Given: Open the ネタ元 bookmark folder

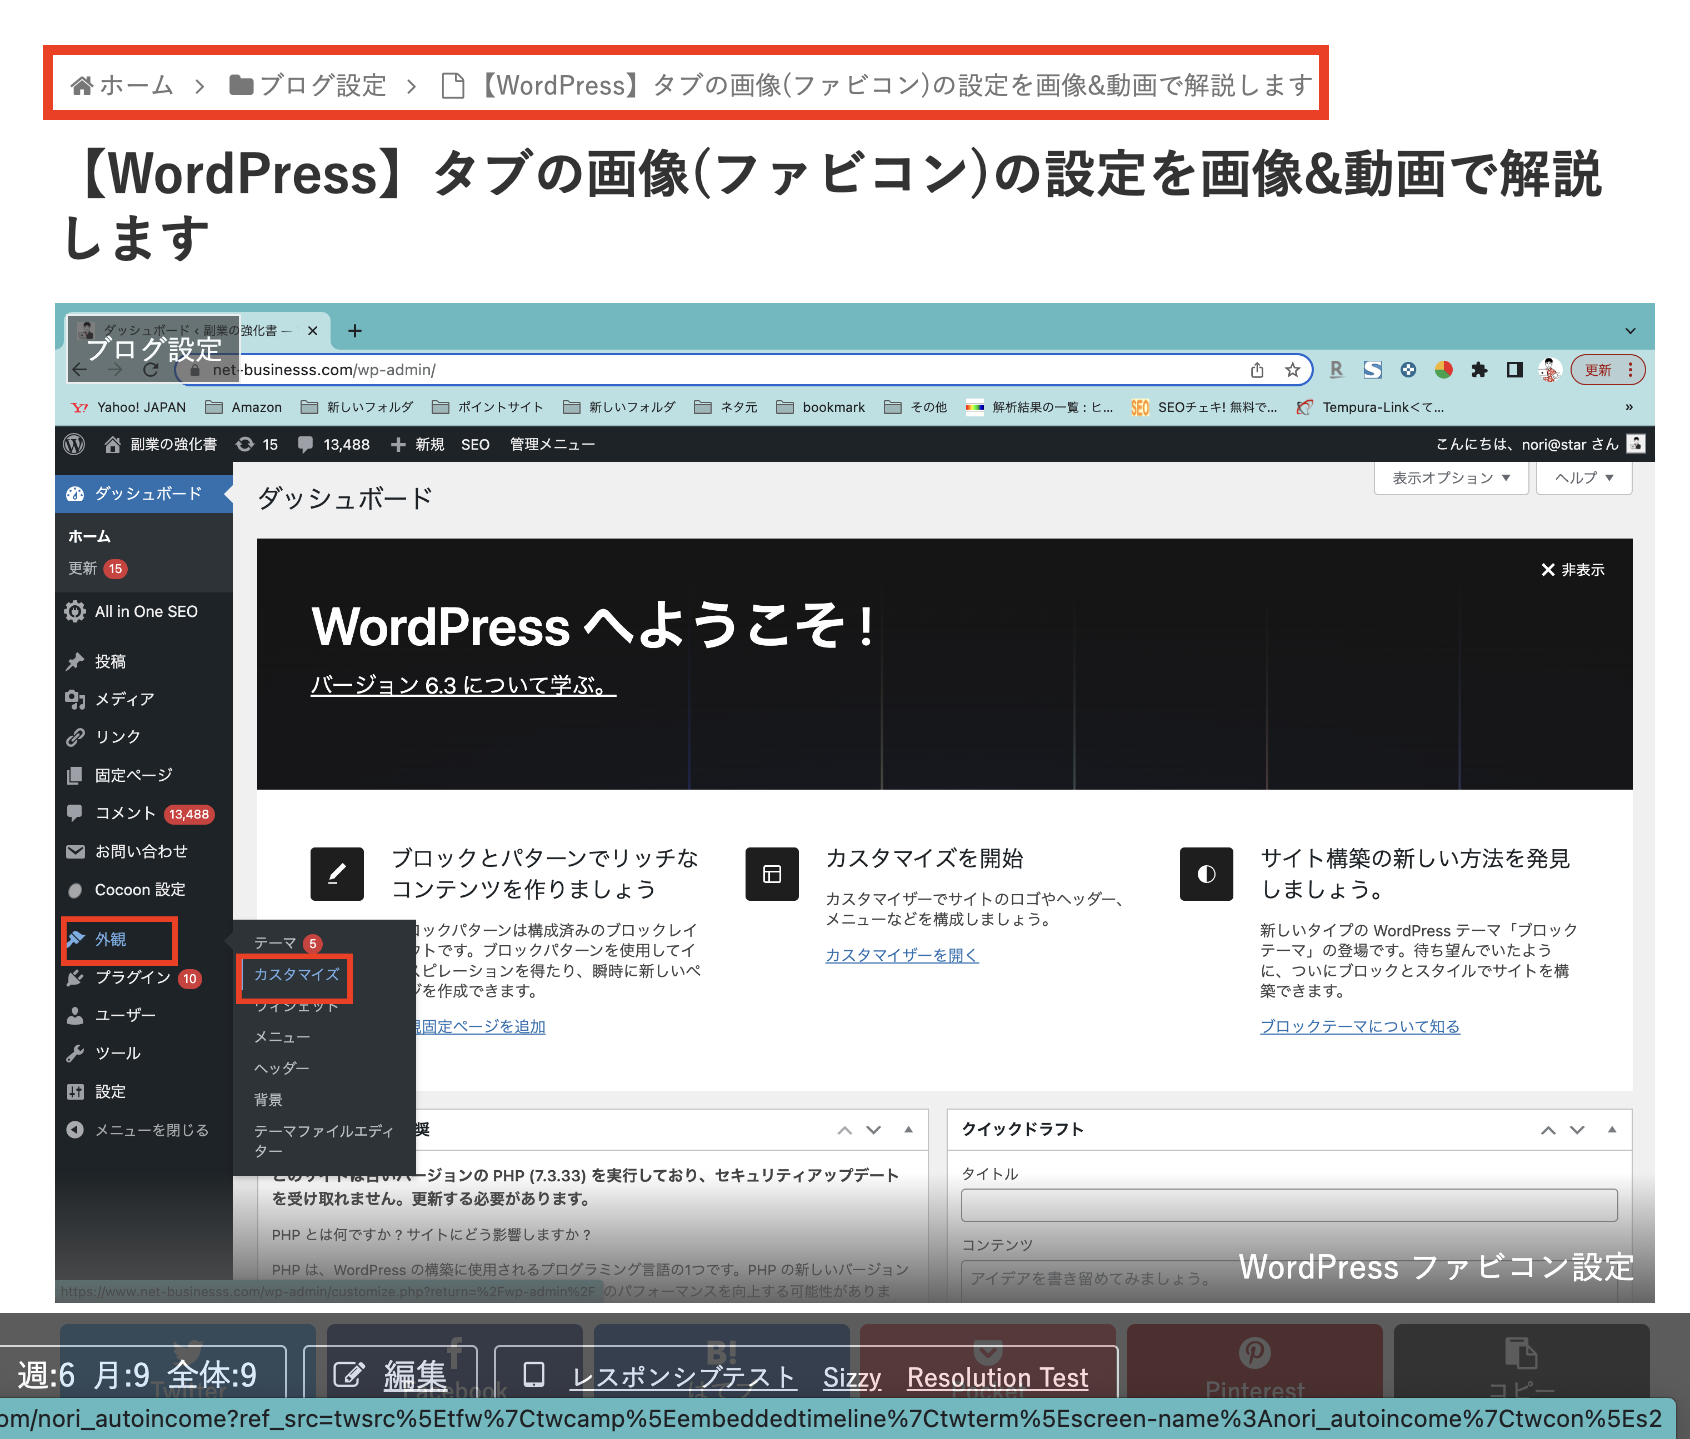Looking at the screenshot, I should (726, 407).
